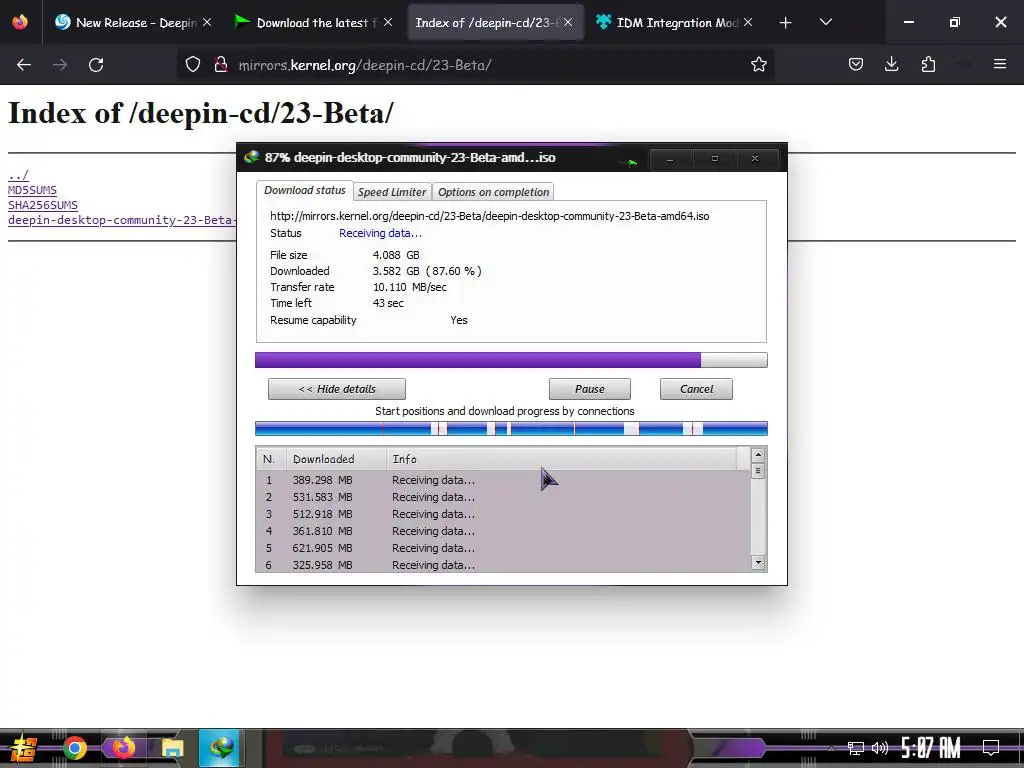Select connection 3 row 512.918 MB
The image size is (1024, 768).
[503, 514]
